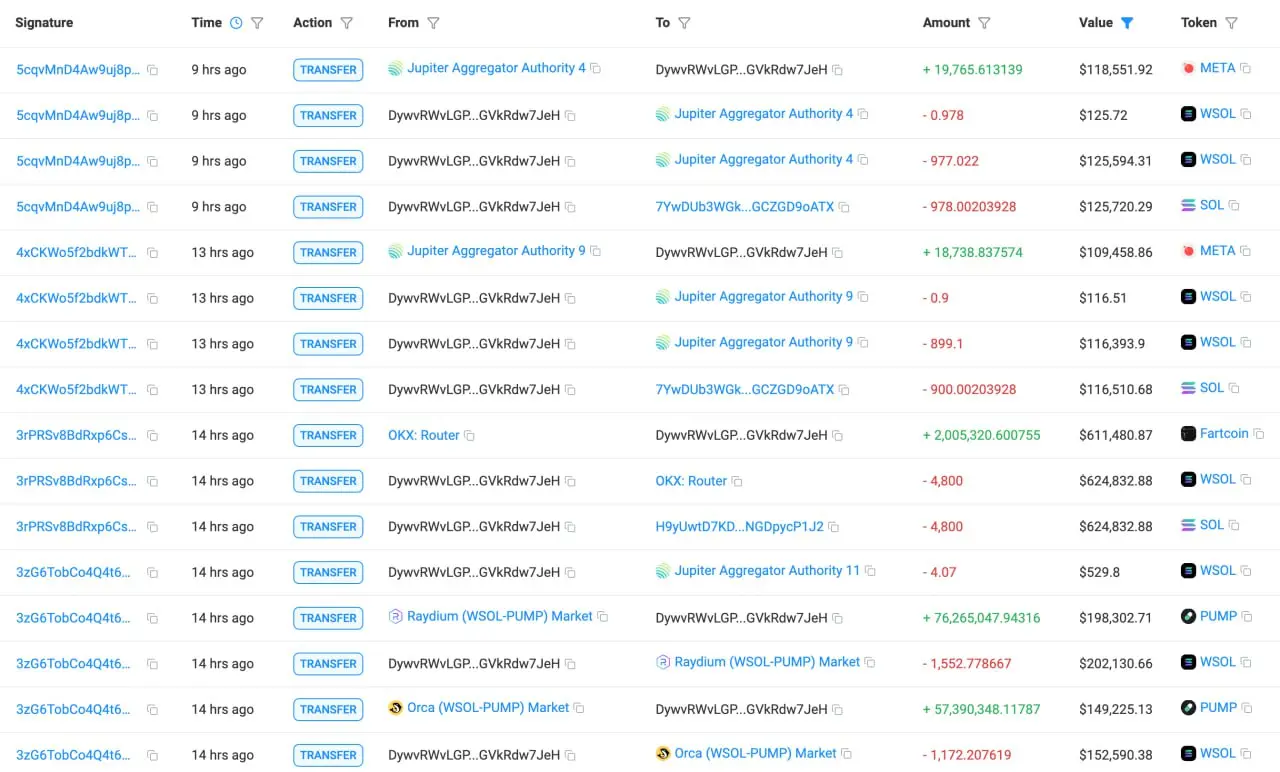The height and width of the screenshot is (772, 1280).
Task: Select the value $198,302.71
Action: (x=1116, y=619)
